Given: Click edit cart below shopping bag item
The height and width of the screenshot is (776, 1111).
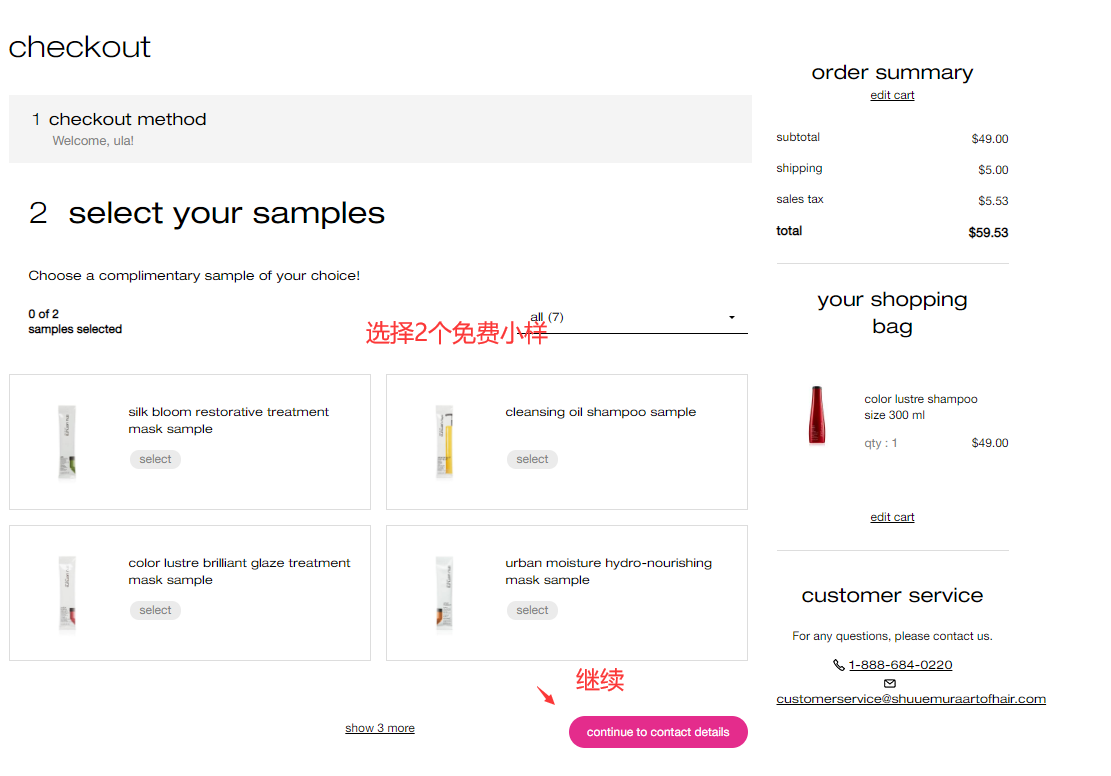Looking at the screenshot, I should (x=892, y=517).
